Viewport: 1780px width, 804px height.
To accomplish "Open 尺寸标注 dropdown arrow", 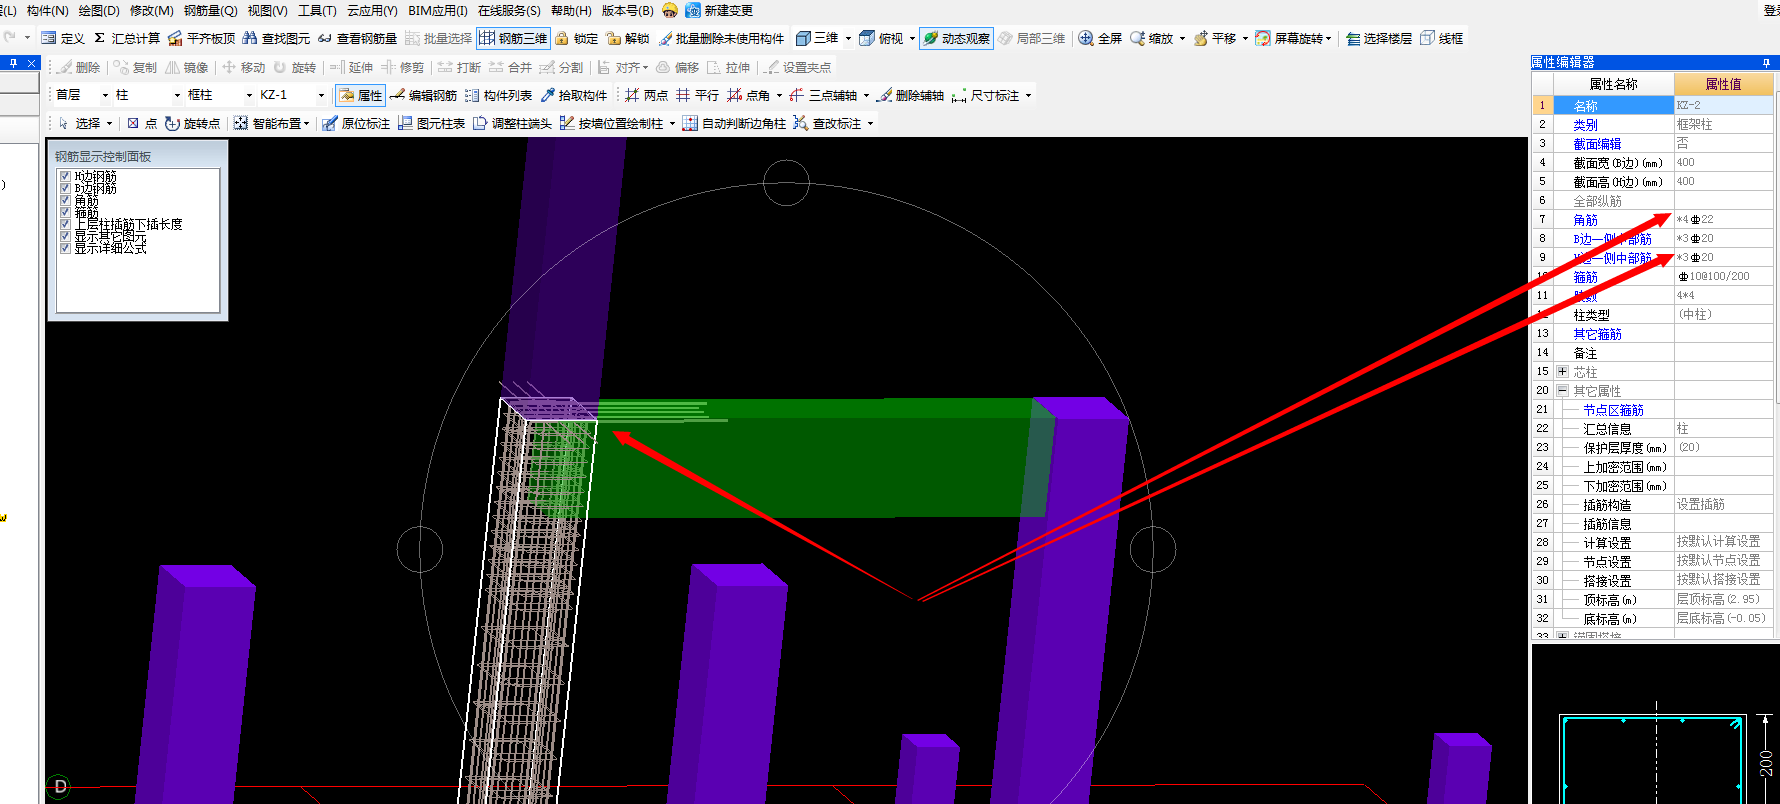I will pyautogui.click(x=1028, y=96).
